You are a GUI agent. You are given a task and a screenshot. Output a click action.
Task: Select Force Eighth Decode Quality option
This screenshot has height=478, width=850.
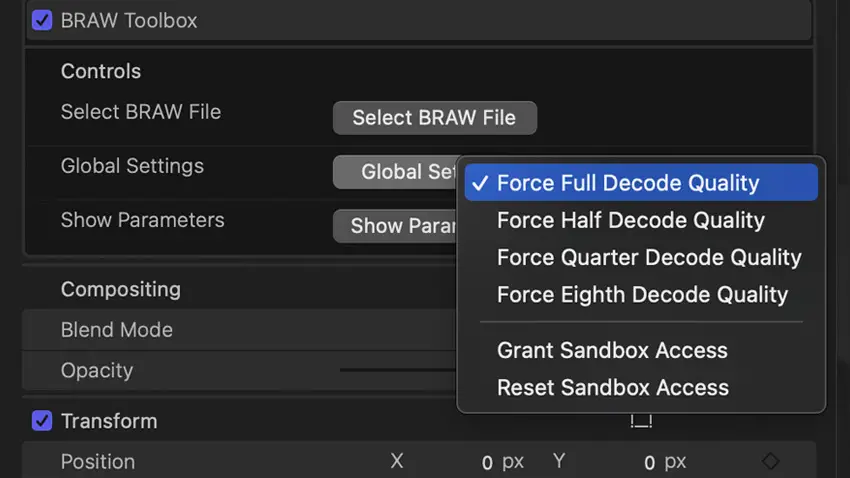coord(641,295)
